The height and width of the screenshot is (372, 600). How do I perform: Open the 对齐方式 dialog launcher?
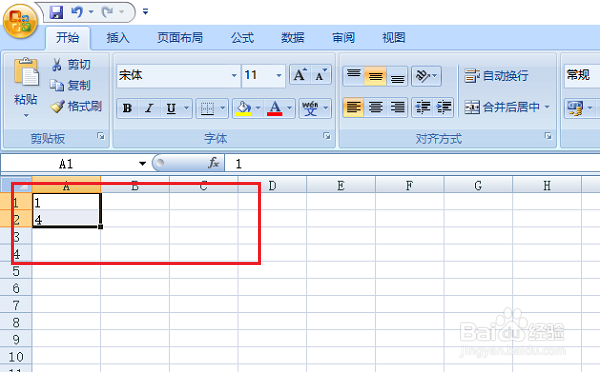(x=548, y=136)
